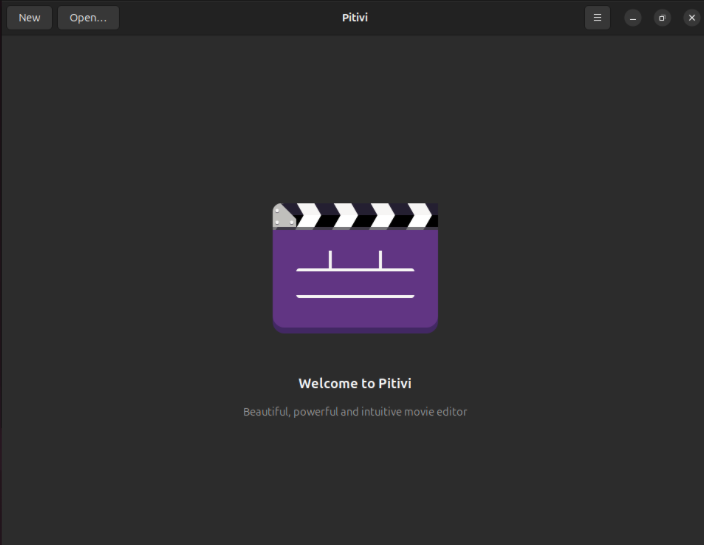This screenshot has width=704, height=546.
Task: Click the movie editor tagline text
Action: point(355,412)
